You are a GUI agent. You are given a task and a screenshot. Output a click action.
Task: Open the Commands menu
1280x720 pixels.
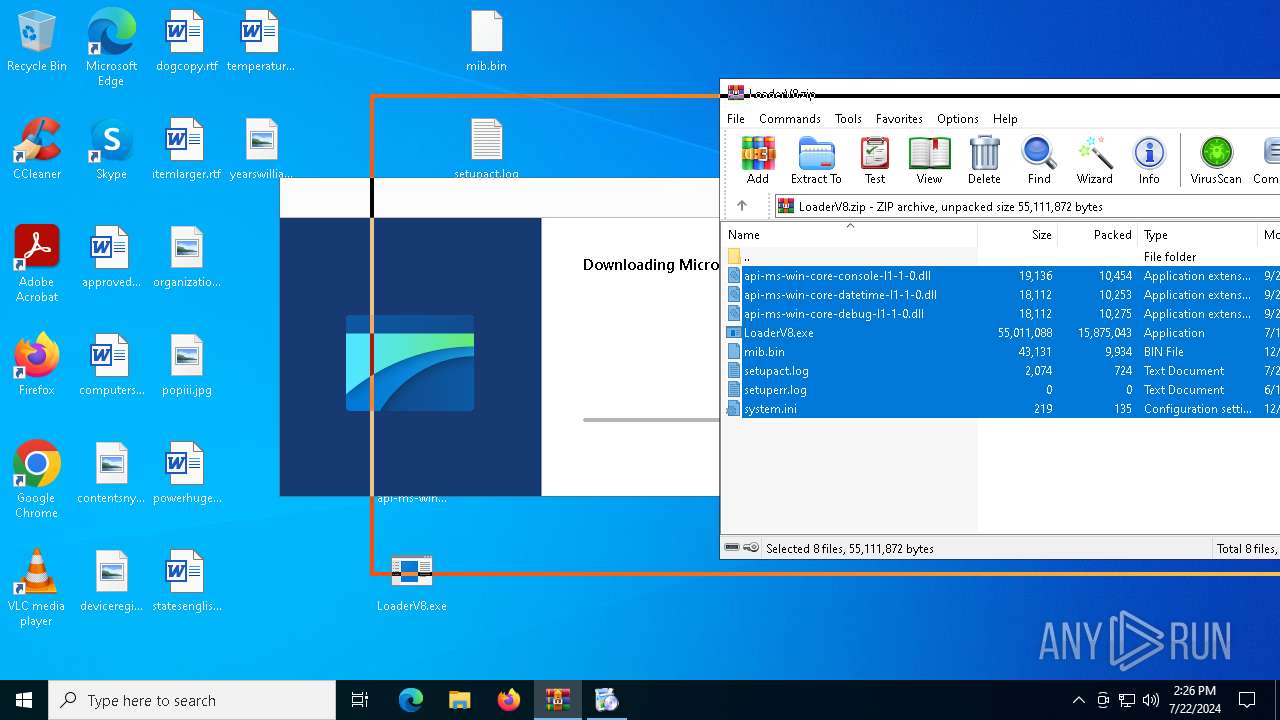[790, 118]
